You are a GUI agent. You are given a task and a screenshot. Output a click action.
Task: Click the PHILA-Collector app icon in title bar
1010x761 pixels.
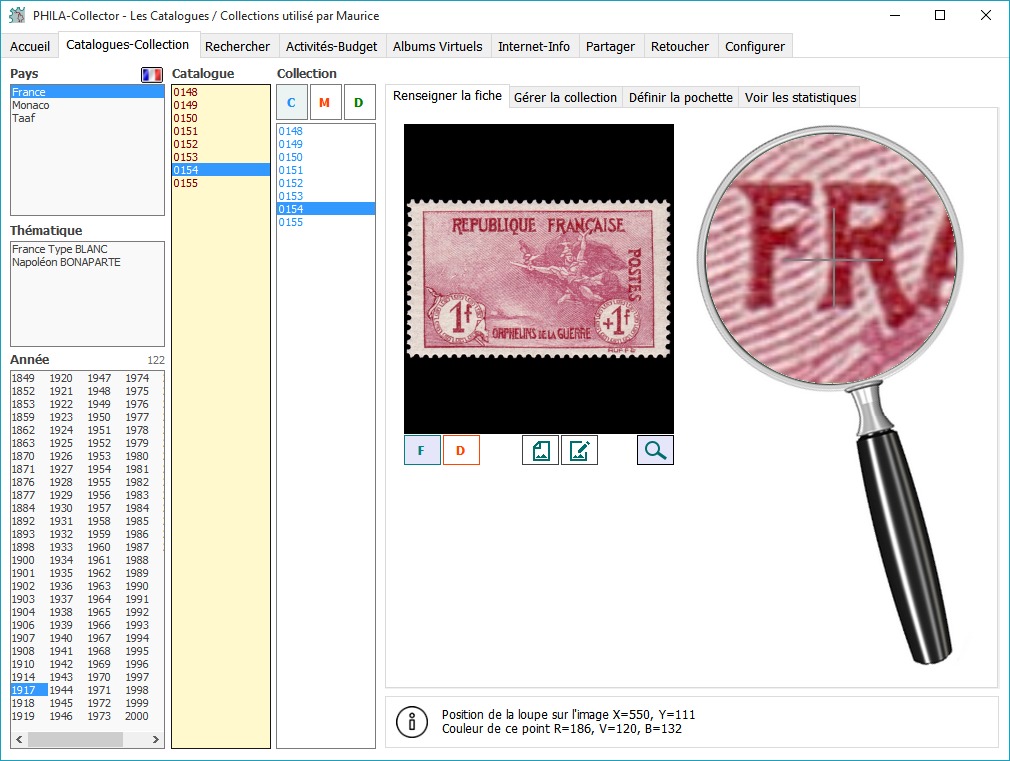coord(17,15)
